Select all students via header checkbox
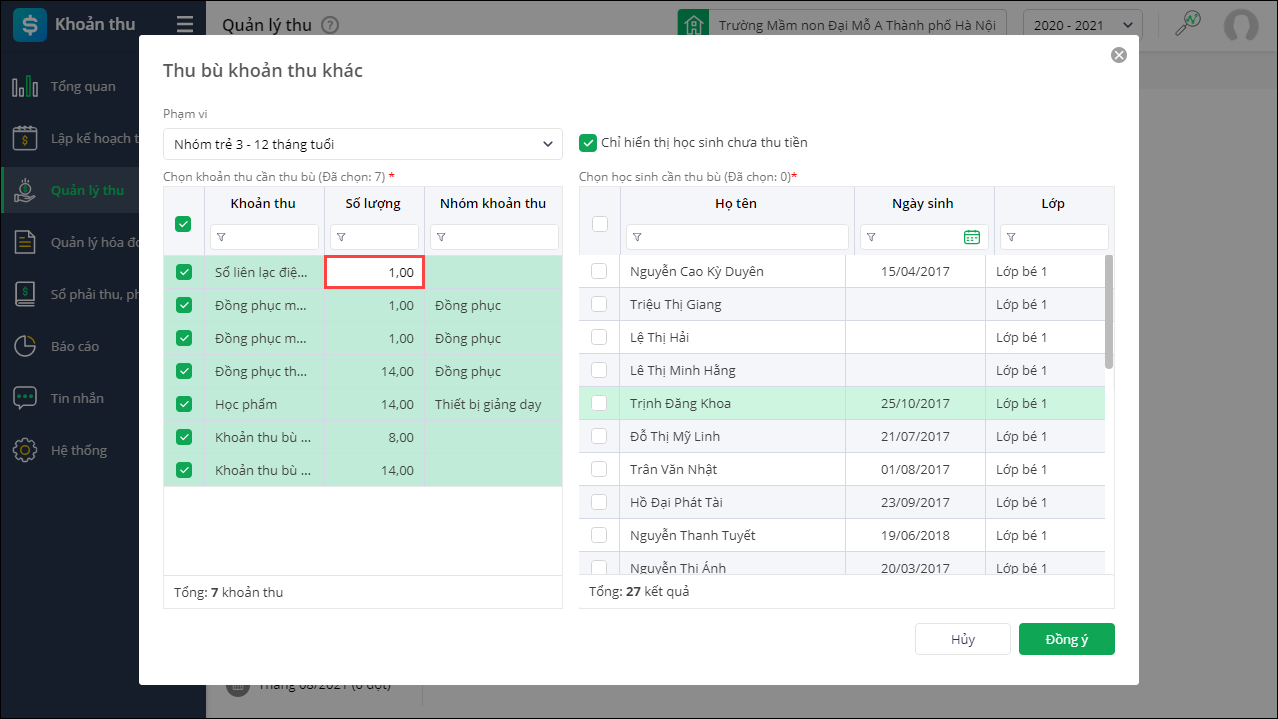Screen dimensions: 1278x719 [x=600, y=224]
